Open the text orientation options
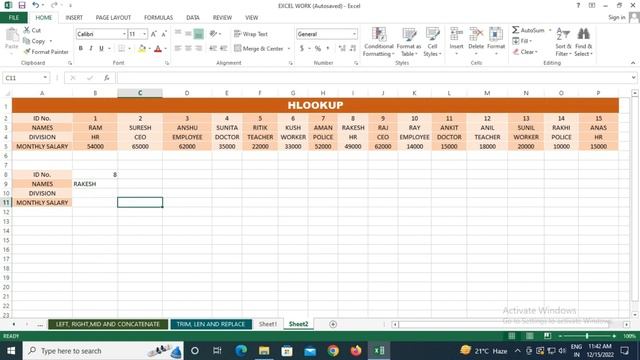Viewport: 640px width, 360px height. (x=215, y=34)
